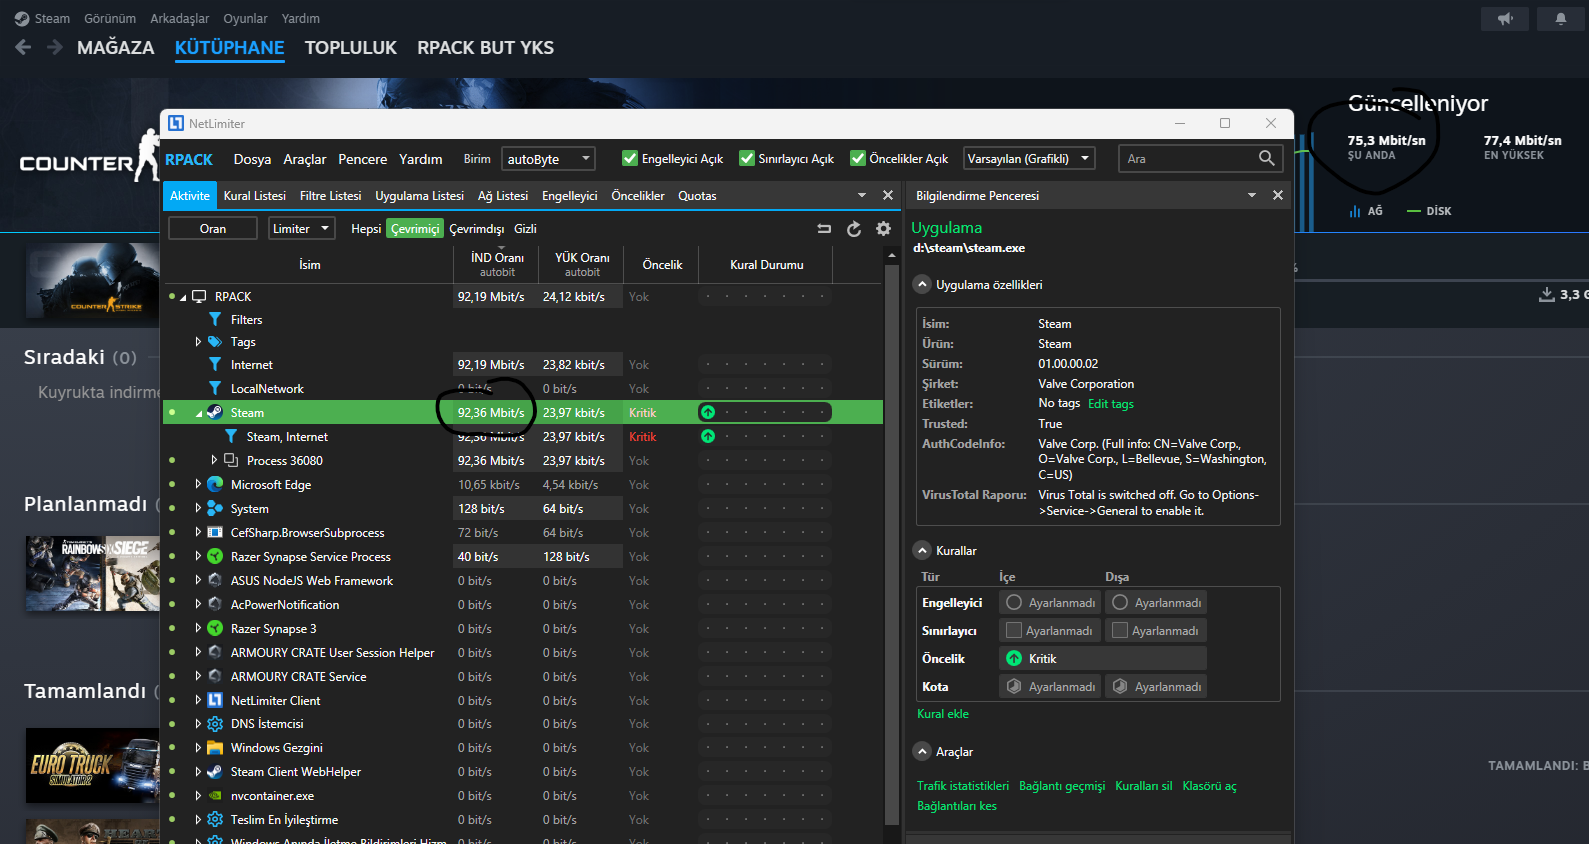1589x844 pixels.
Task: Click the Razer Synapse Service Process icon
Action: tap(215, 556)
